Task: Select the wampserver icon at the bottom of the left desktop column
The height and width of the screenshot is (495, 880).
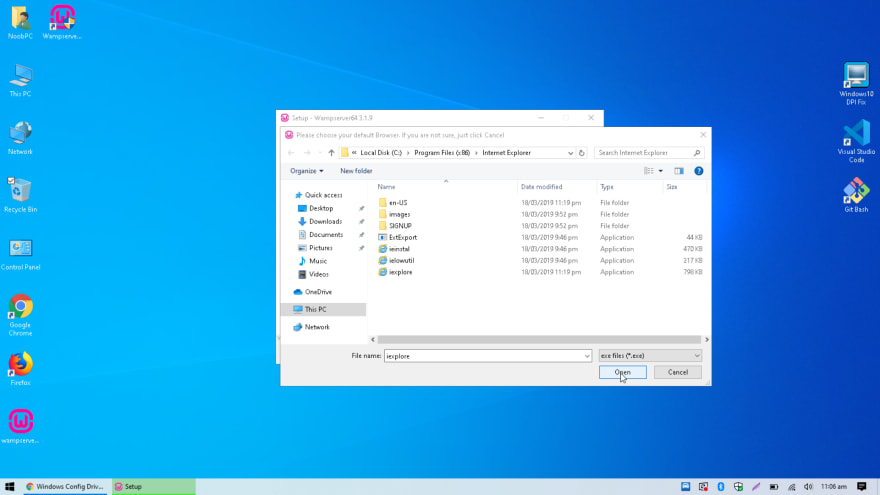Action: click(x=20, y=427)
